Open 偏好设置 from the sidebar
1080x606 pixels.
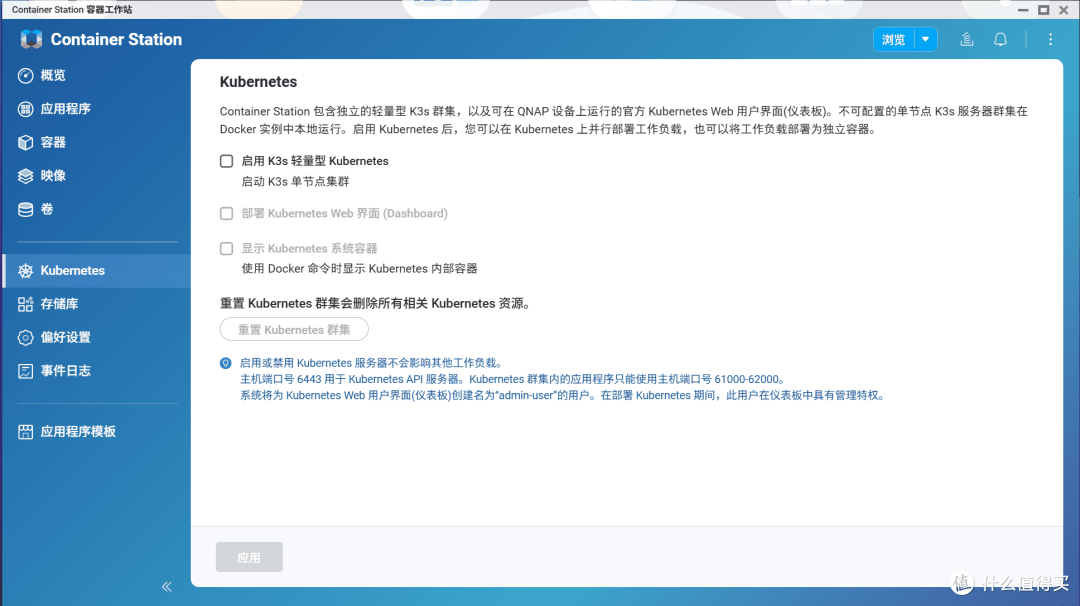click(65, 337)
